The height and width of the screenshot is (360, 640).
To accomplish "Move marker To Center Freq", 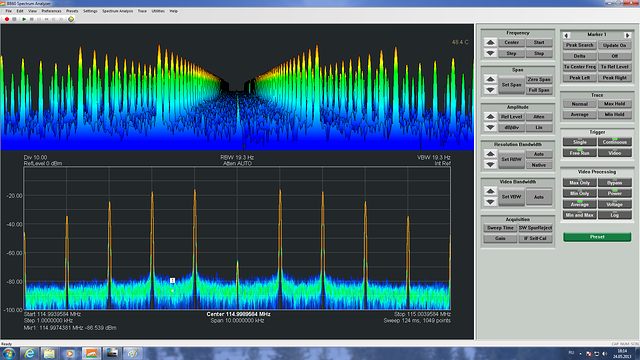I will tap(580, 67).
